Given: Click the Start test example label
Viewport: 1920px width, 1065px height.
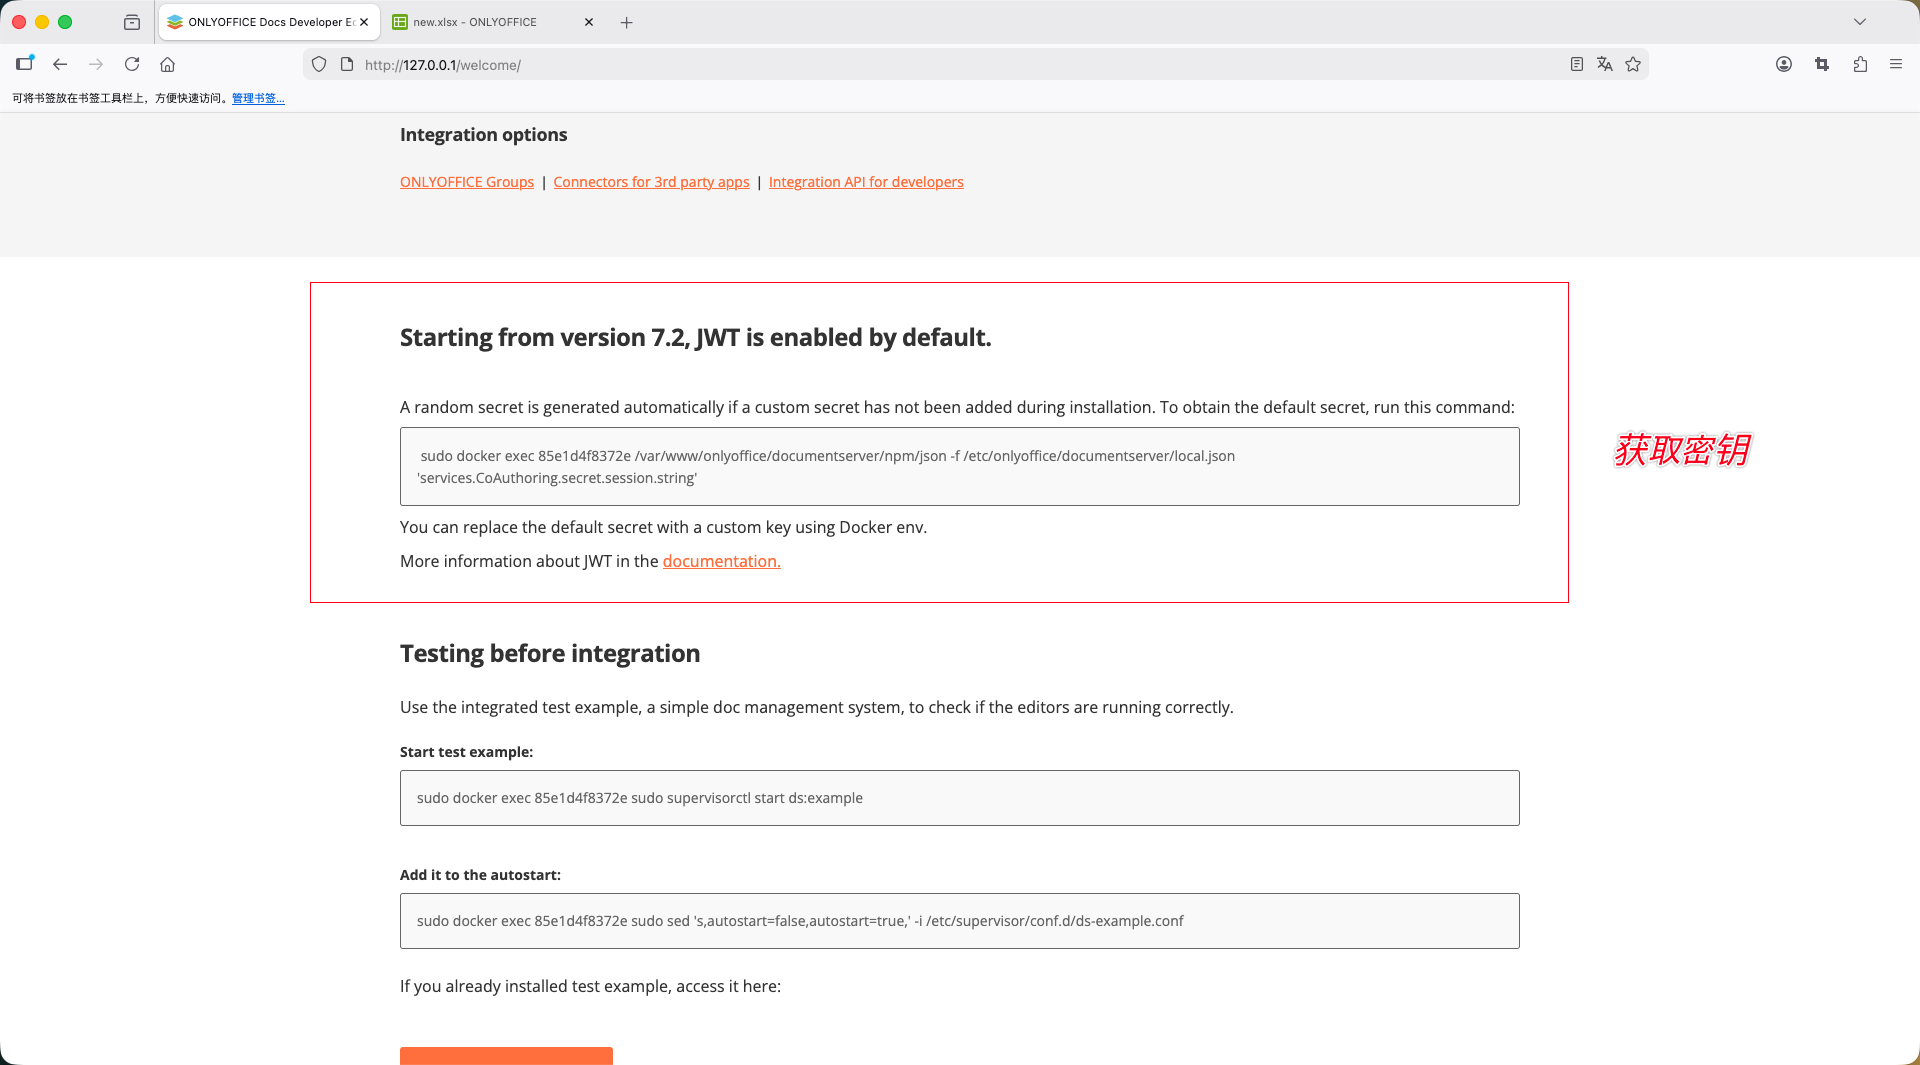Looking at the screenshot, I should click(x=466, y=752).
